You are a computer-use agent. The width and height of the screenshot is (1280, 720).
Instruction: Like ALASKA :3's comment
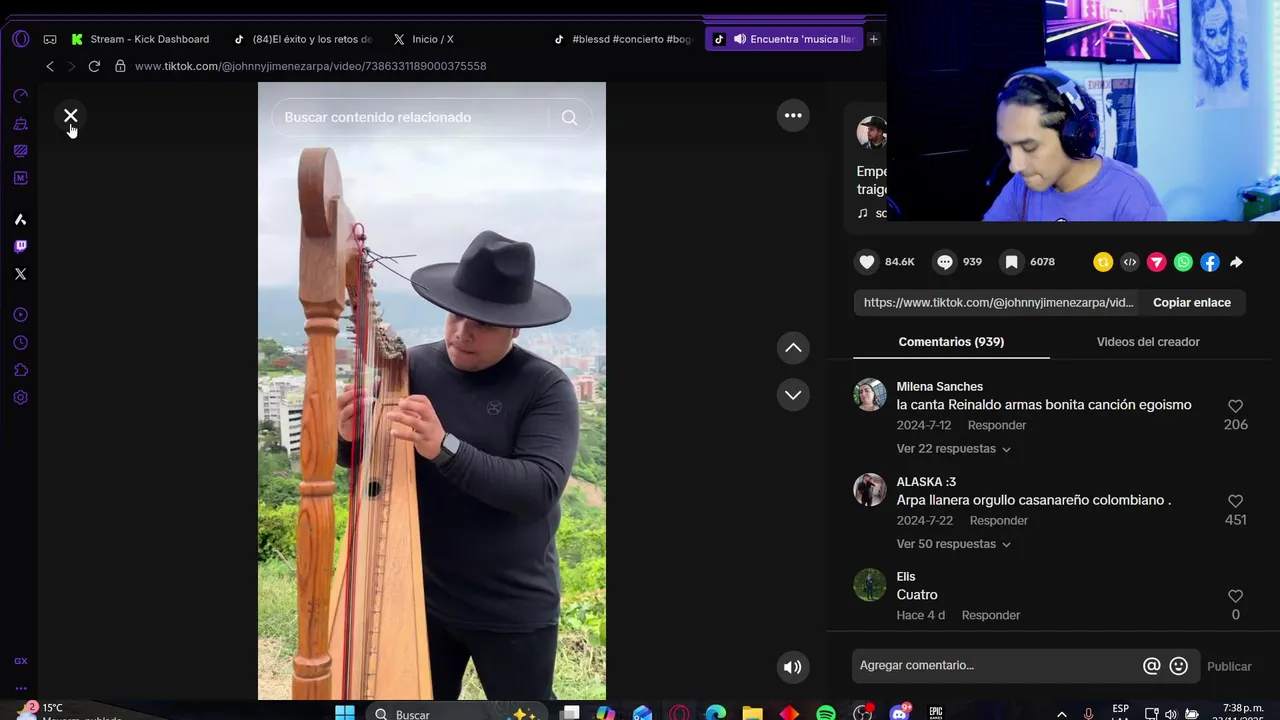pos(1235,501)
